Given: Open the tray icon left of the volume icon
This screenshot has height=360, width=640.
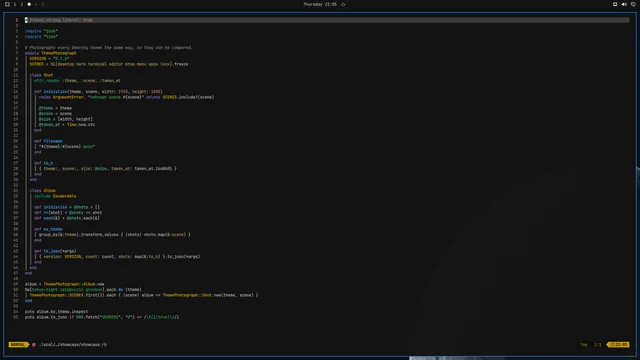Looking at the screenshot, I should 615,4.
